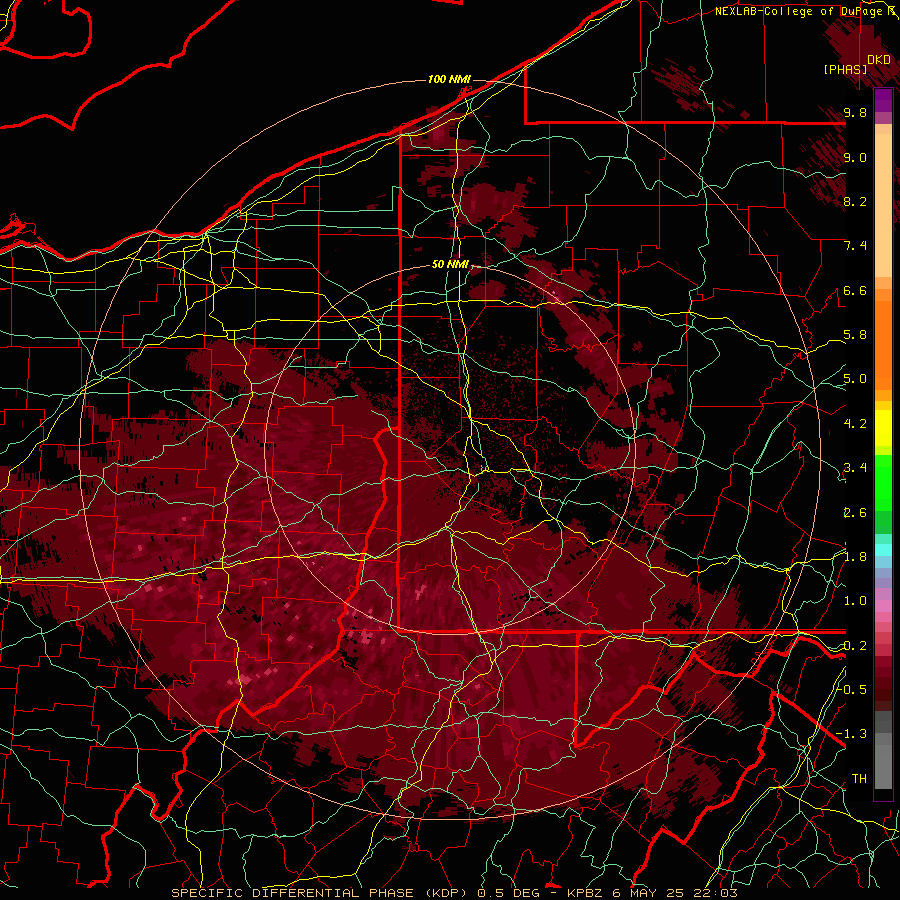This screenshot has width=900, height=900.
Task: Click the 7.4 value on the color scale
Action: point(855,246)
